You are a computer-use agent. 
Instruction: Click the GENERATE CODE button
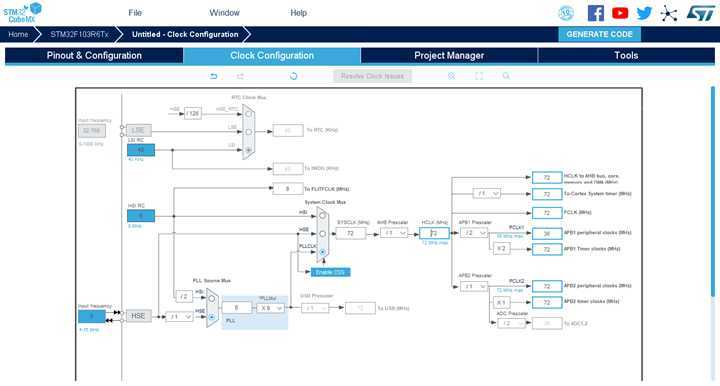pos(599,34)
